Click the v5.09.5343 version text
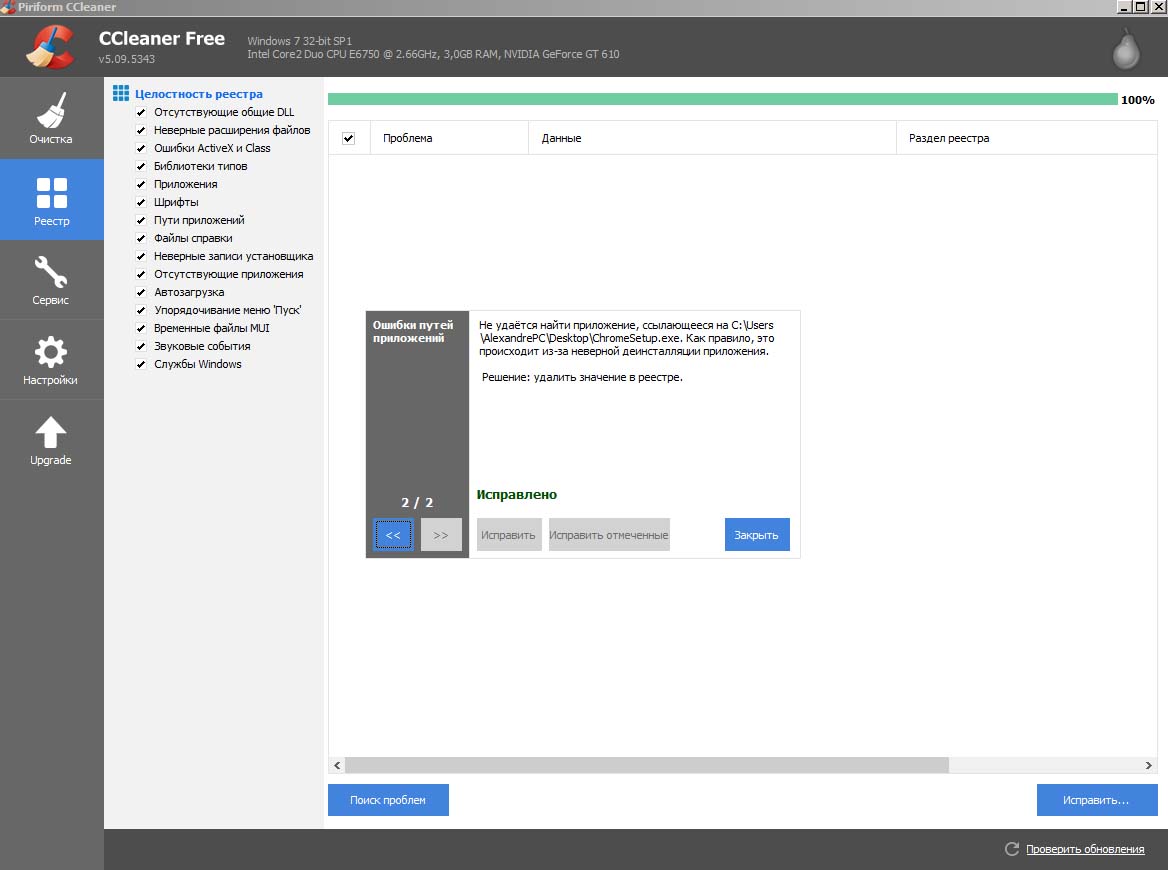The width and height of the screenshot is (1168, 870). click(127, 59)
